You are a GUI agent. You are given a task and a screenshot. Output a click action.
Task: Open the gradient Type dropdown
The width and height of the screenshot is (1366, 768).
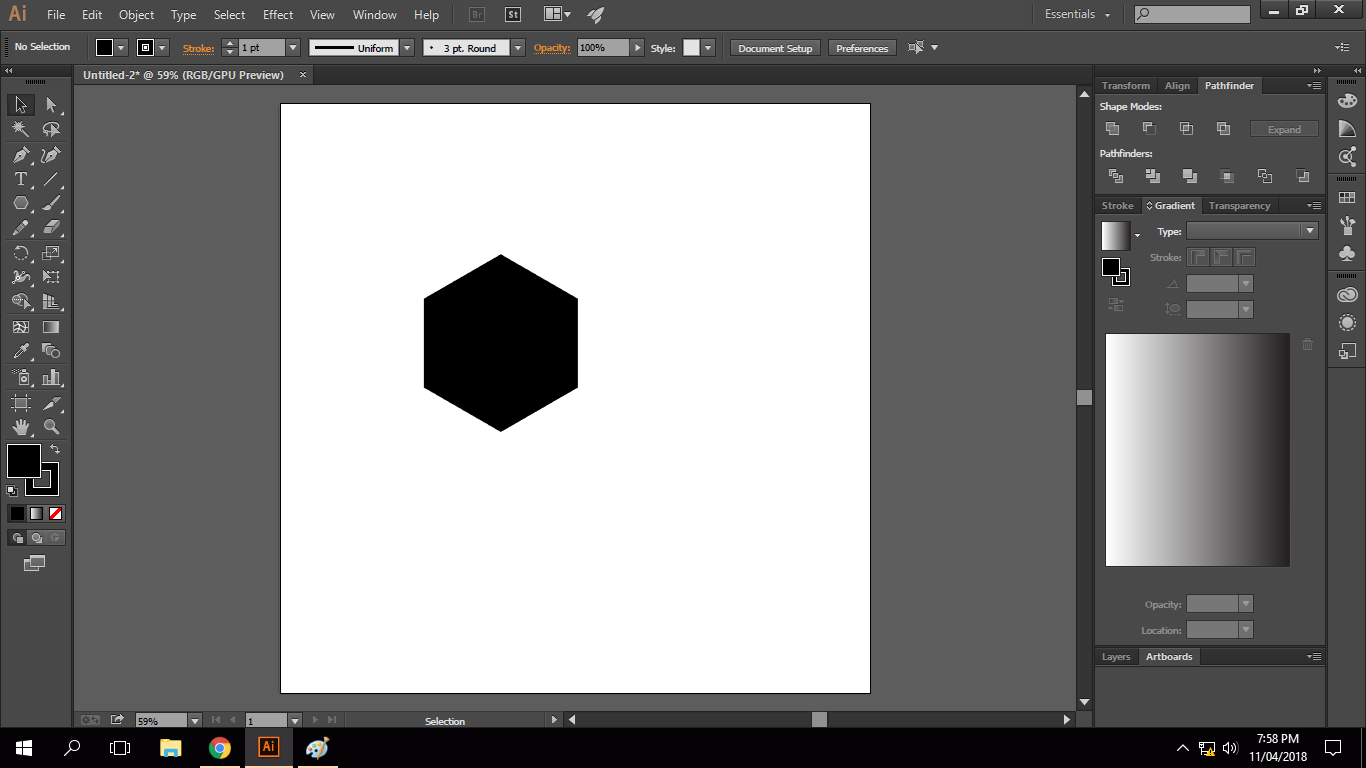(1309, 231)
